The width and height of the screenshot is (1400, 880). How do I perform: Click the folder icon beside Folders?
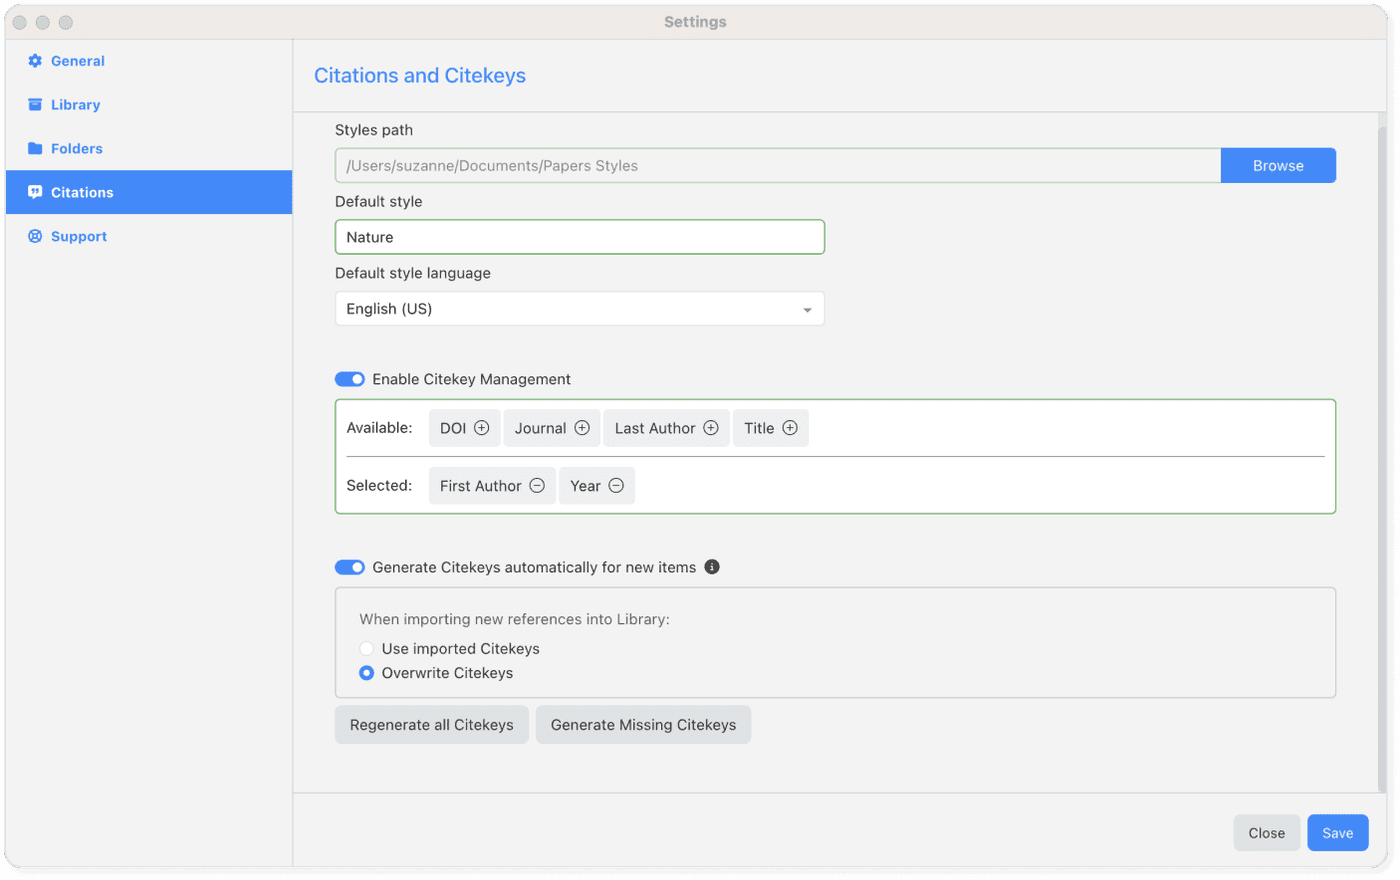point(35,148)
